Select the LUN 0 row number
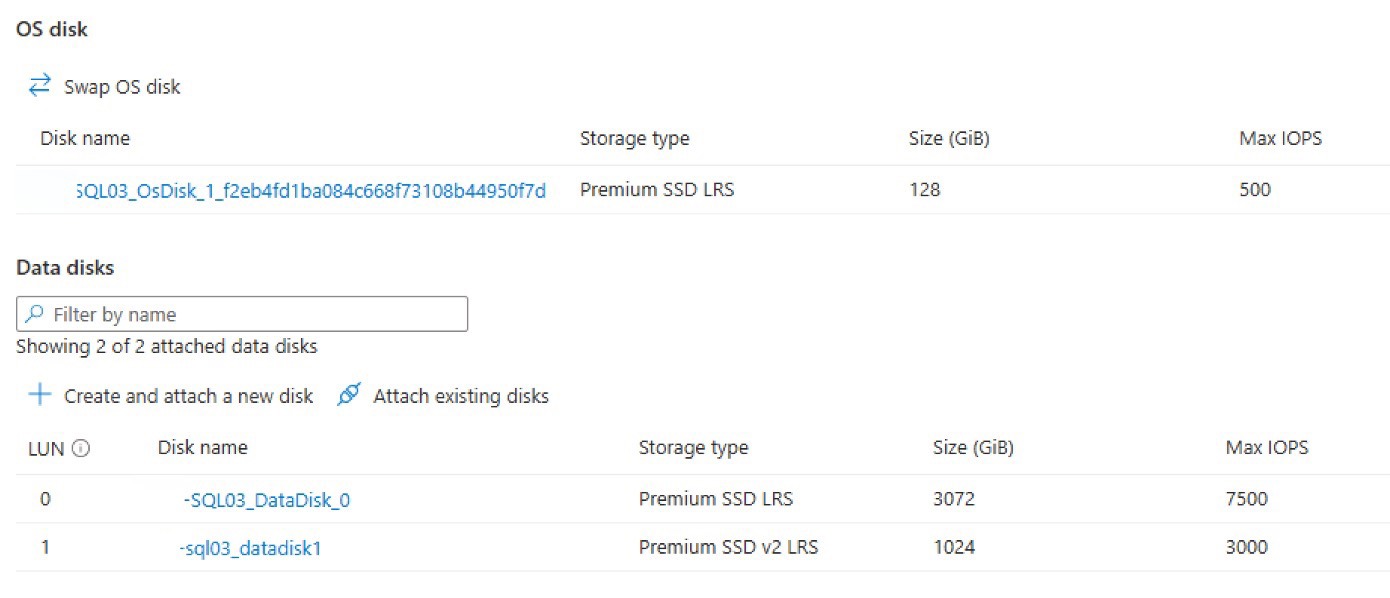This screenshot has height=598, width=1390. (45, 498)
